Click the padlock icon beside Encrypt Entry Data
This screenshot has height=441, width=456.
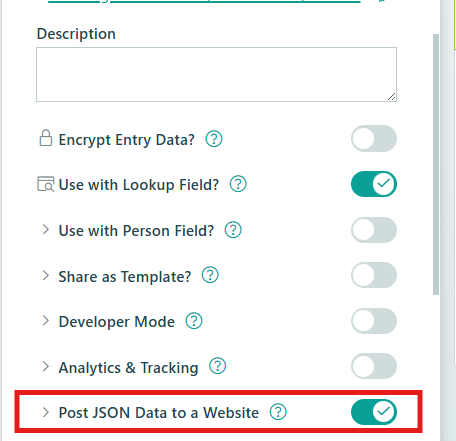(46, 138)
